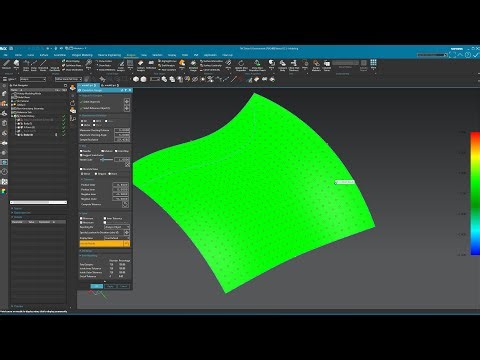Click the full screen icon at top right
This screenshot has width=480, height=360.
click(452, 55)
